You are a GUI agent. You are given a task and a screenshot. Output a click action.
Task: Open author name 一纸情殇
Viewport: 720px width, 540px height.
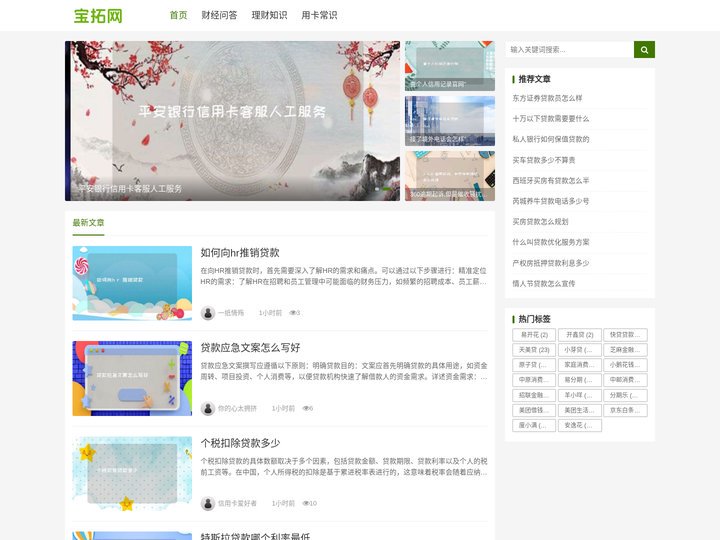coord(231,313)
